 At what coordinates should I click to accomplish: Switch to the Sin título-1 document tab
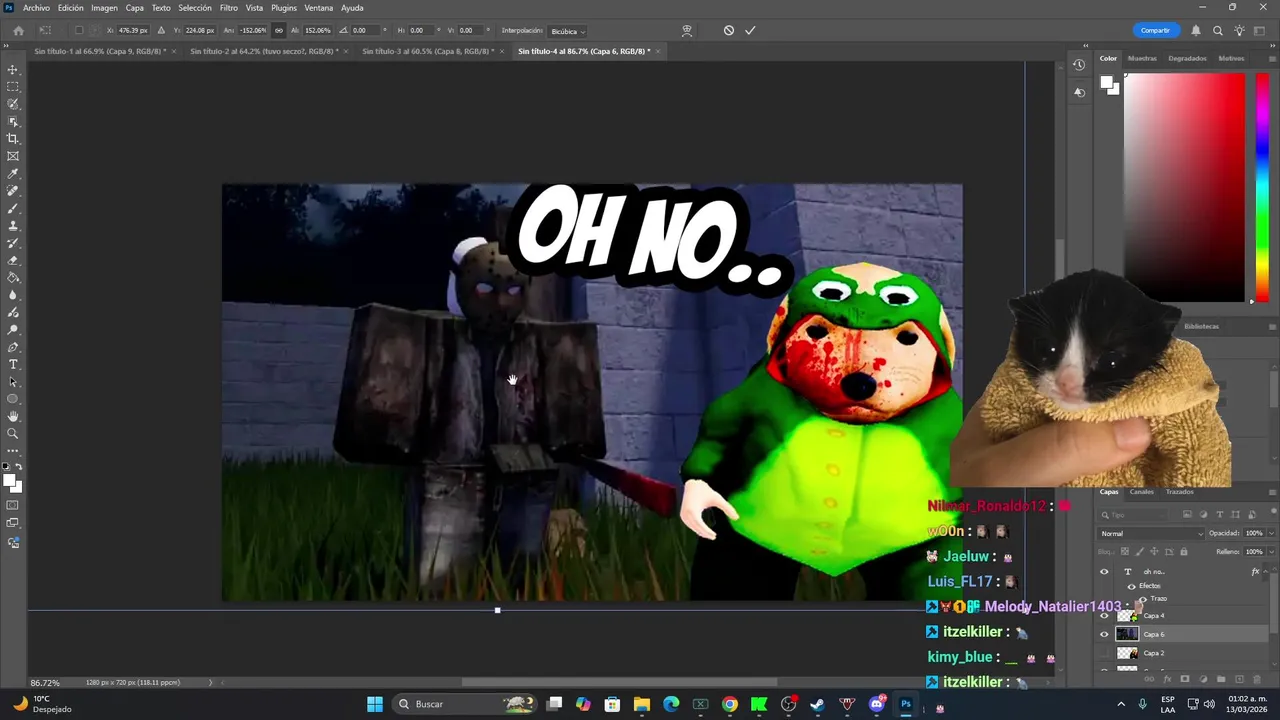pos(100,51)
